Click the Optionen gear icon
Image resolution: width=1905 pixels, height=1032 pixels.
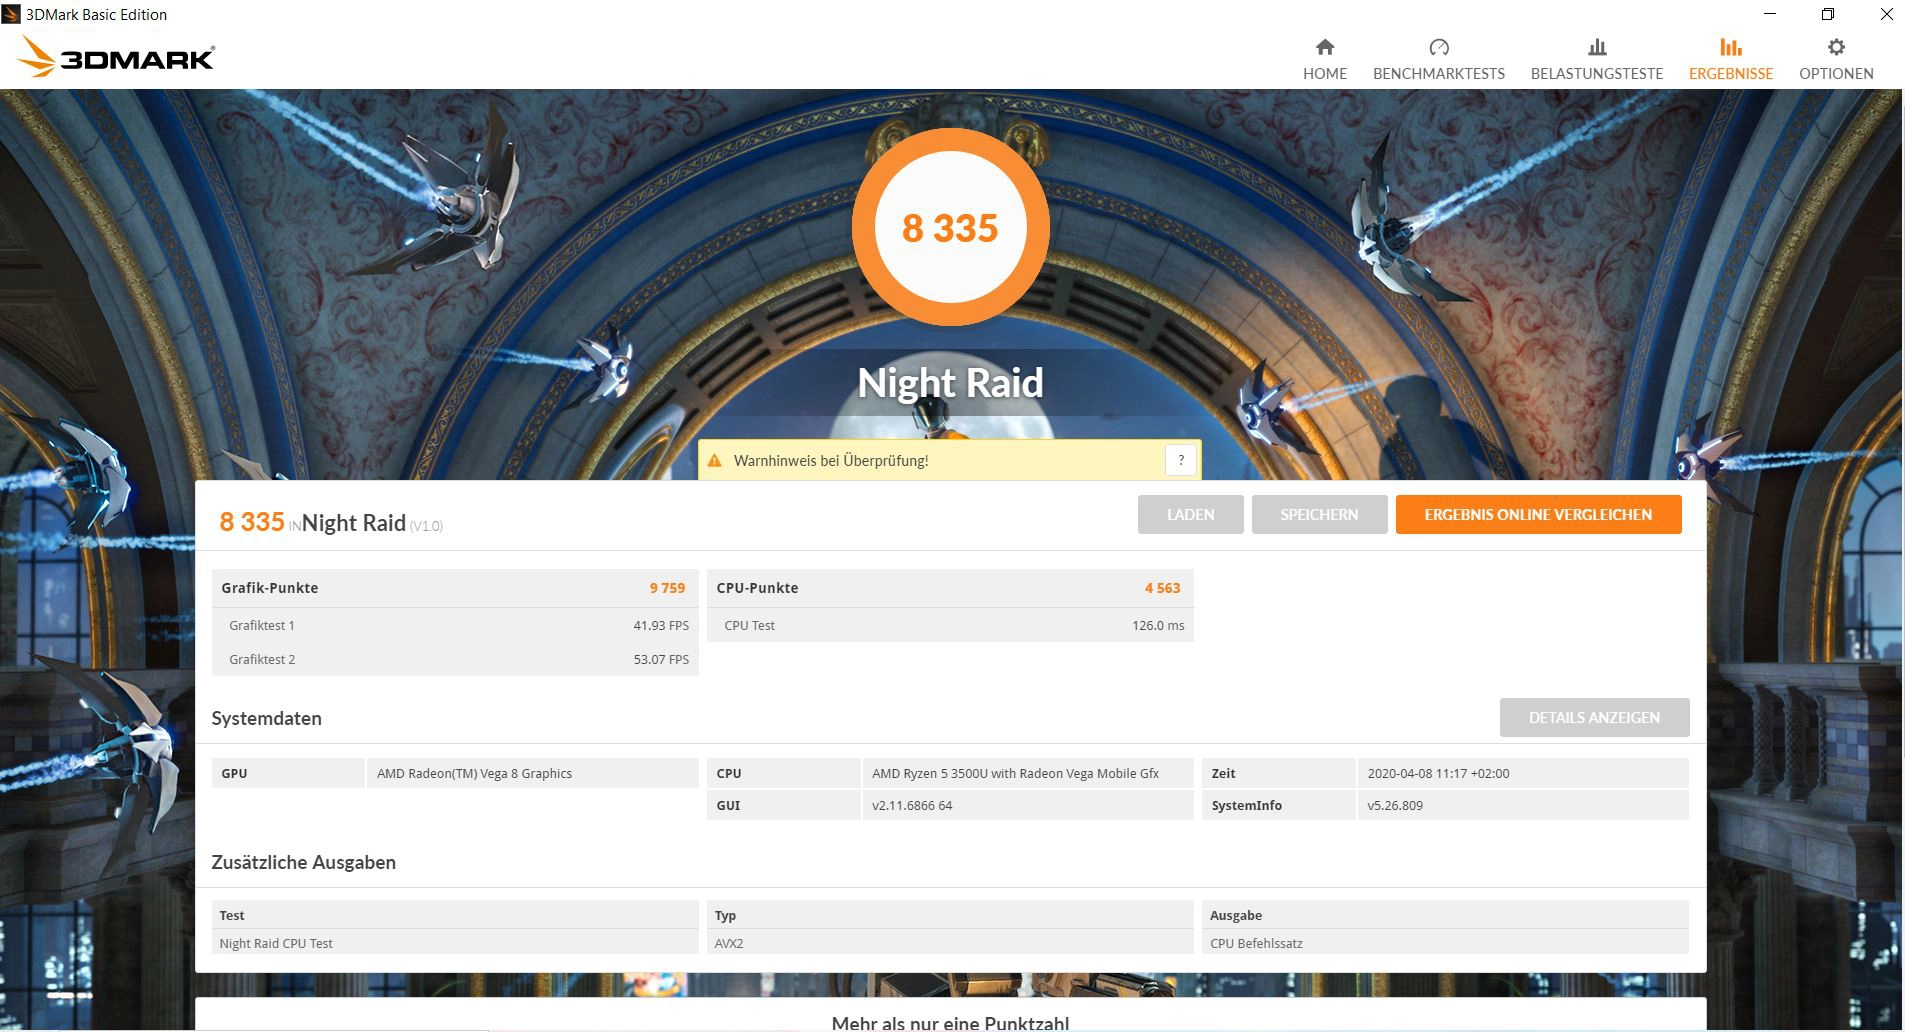[x=1836, y=47]
